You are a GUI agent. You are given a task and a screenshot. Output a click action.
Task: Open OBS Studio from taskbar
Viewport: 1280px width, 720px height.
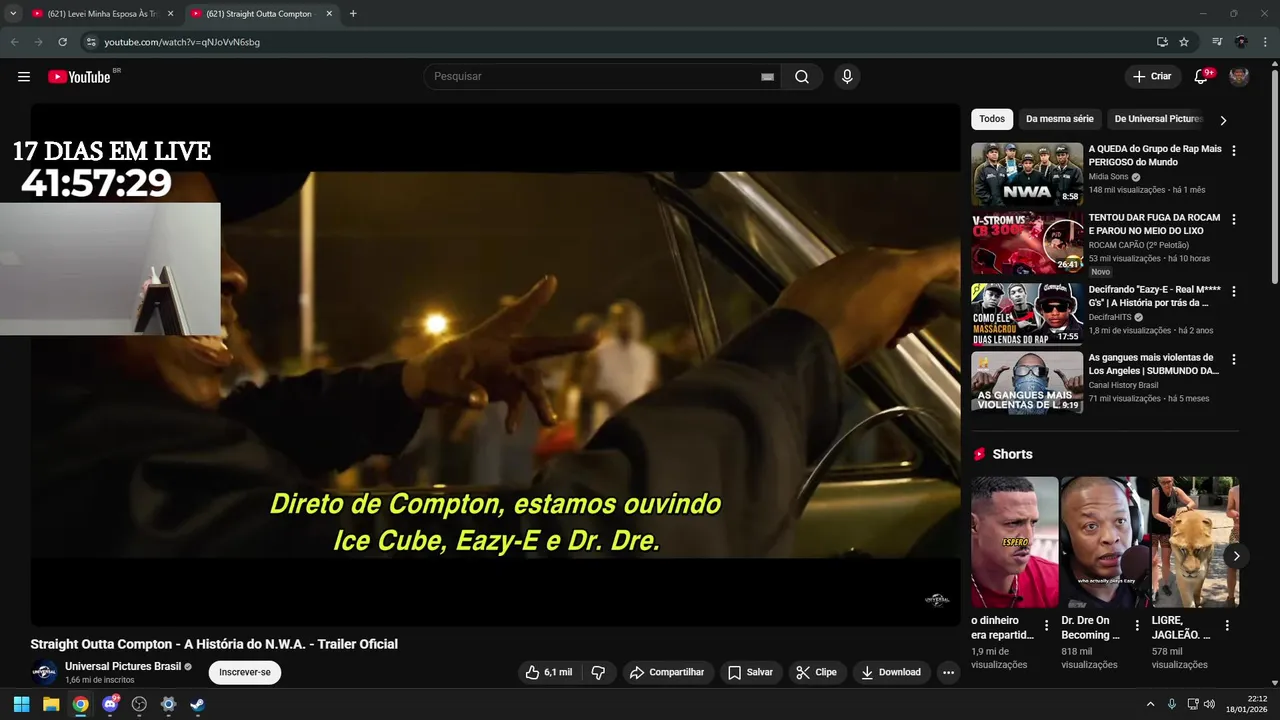click(139, 704)
